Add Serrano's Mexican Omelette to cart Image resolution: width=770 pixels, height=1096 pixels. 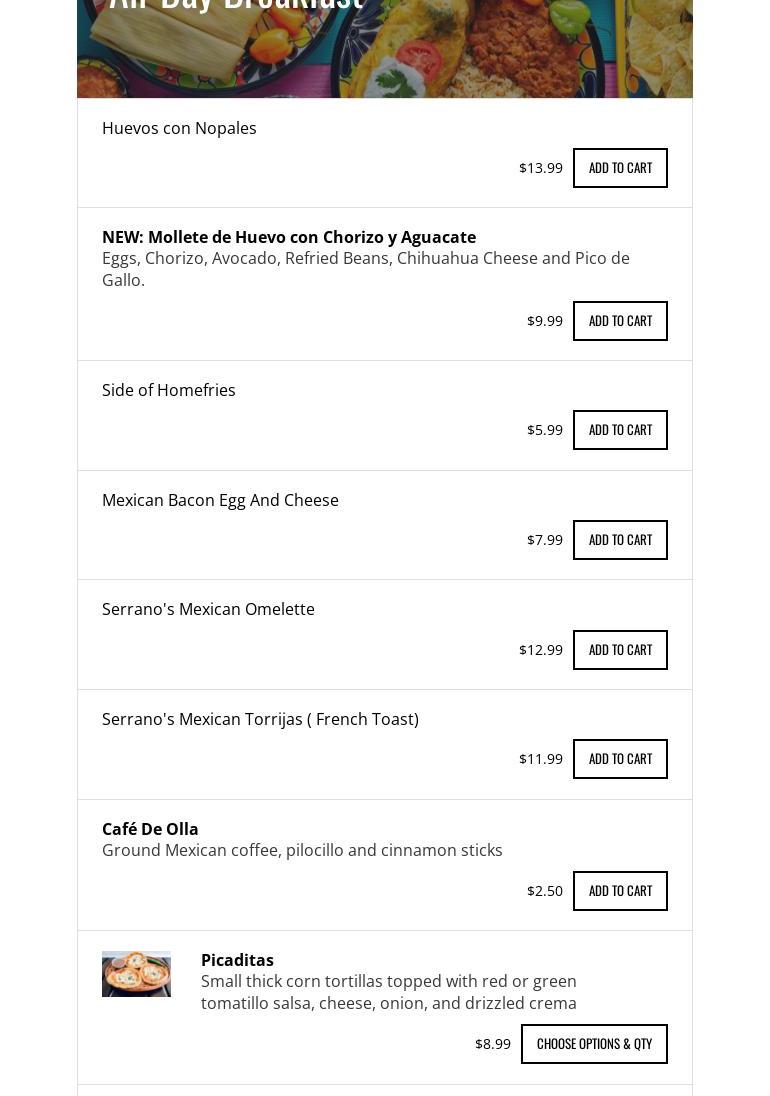pyautogui.click(x=620, y=650)
